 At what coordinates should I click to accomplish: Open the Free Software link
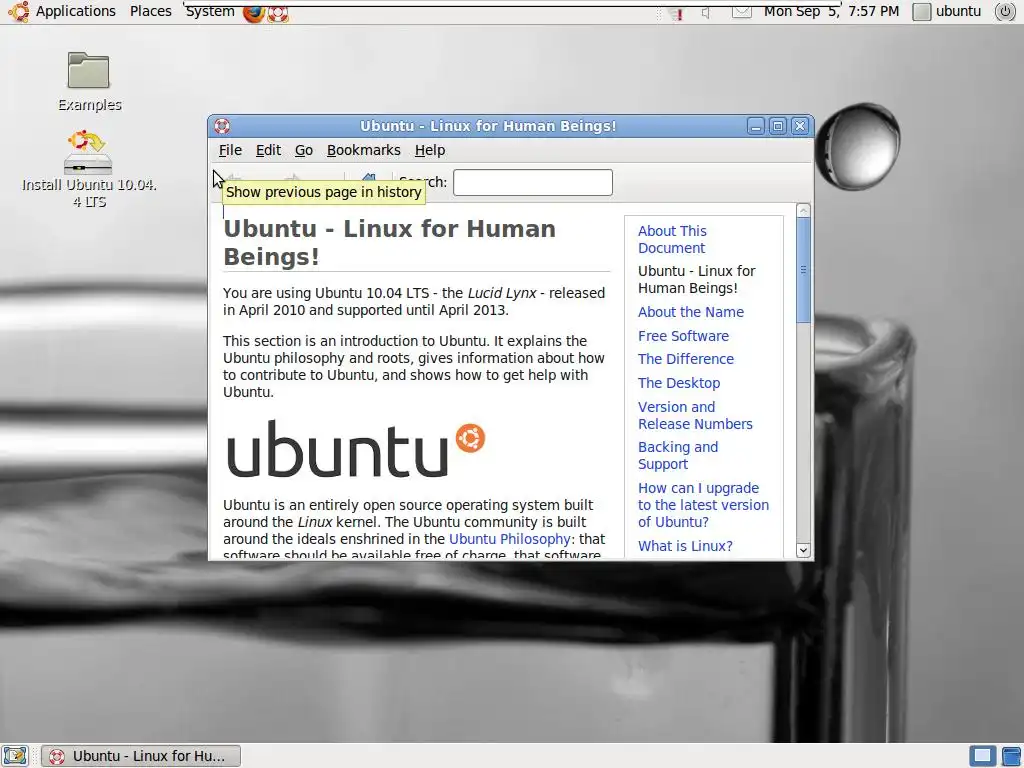(x=683, y=336)
